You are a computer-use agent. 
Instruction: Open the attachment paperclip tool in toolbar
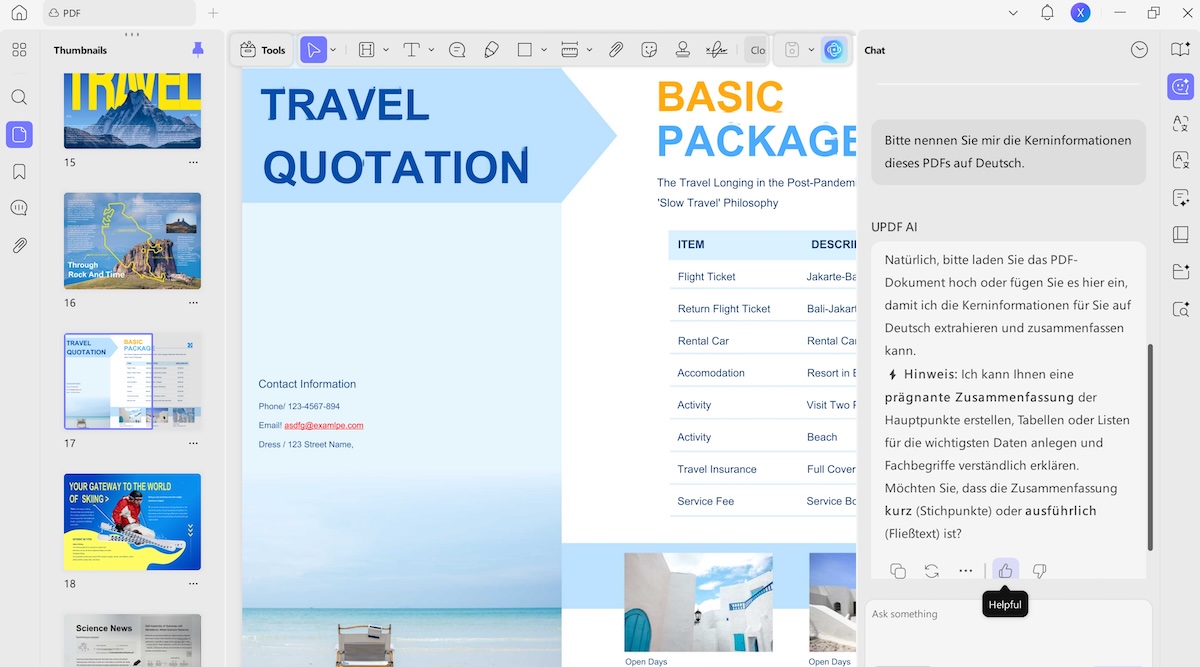pos(616,50)
